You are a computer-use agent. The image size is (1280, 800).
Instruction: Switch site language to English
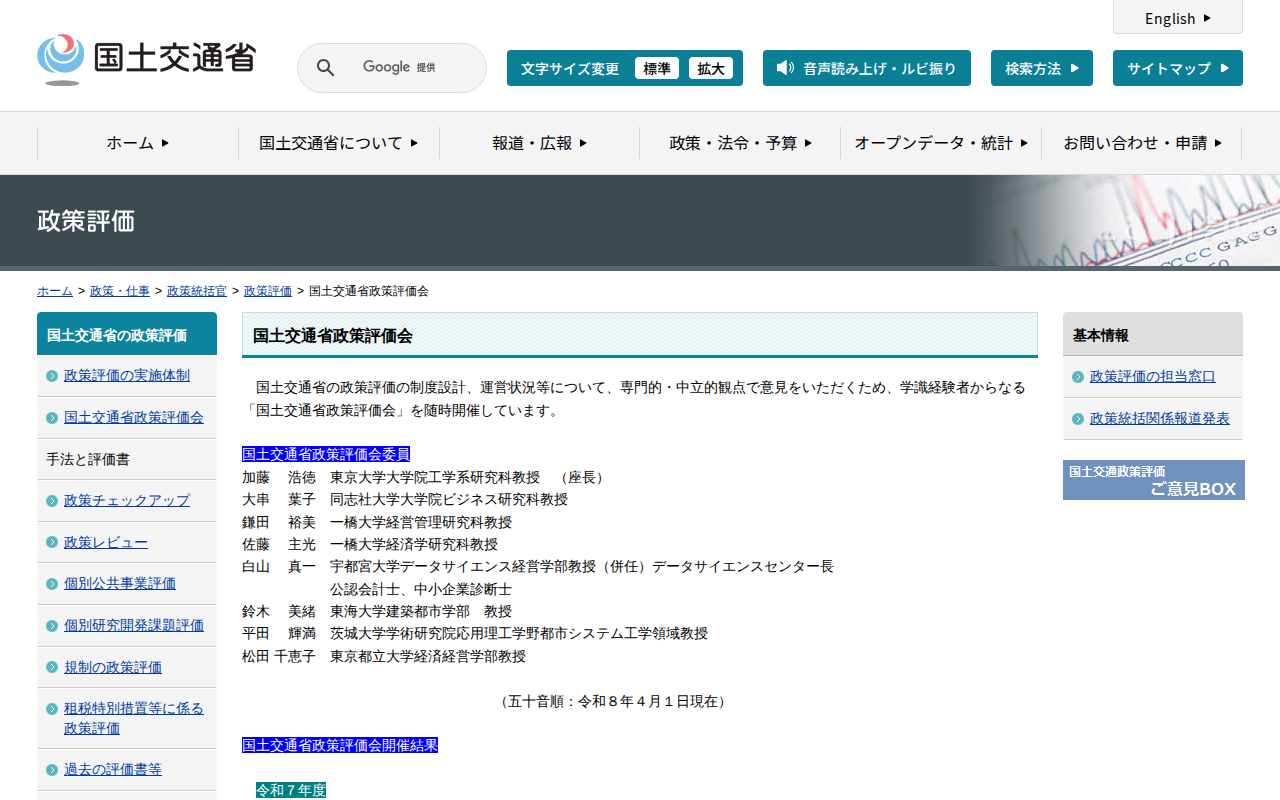pos(1177,18)
